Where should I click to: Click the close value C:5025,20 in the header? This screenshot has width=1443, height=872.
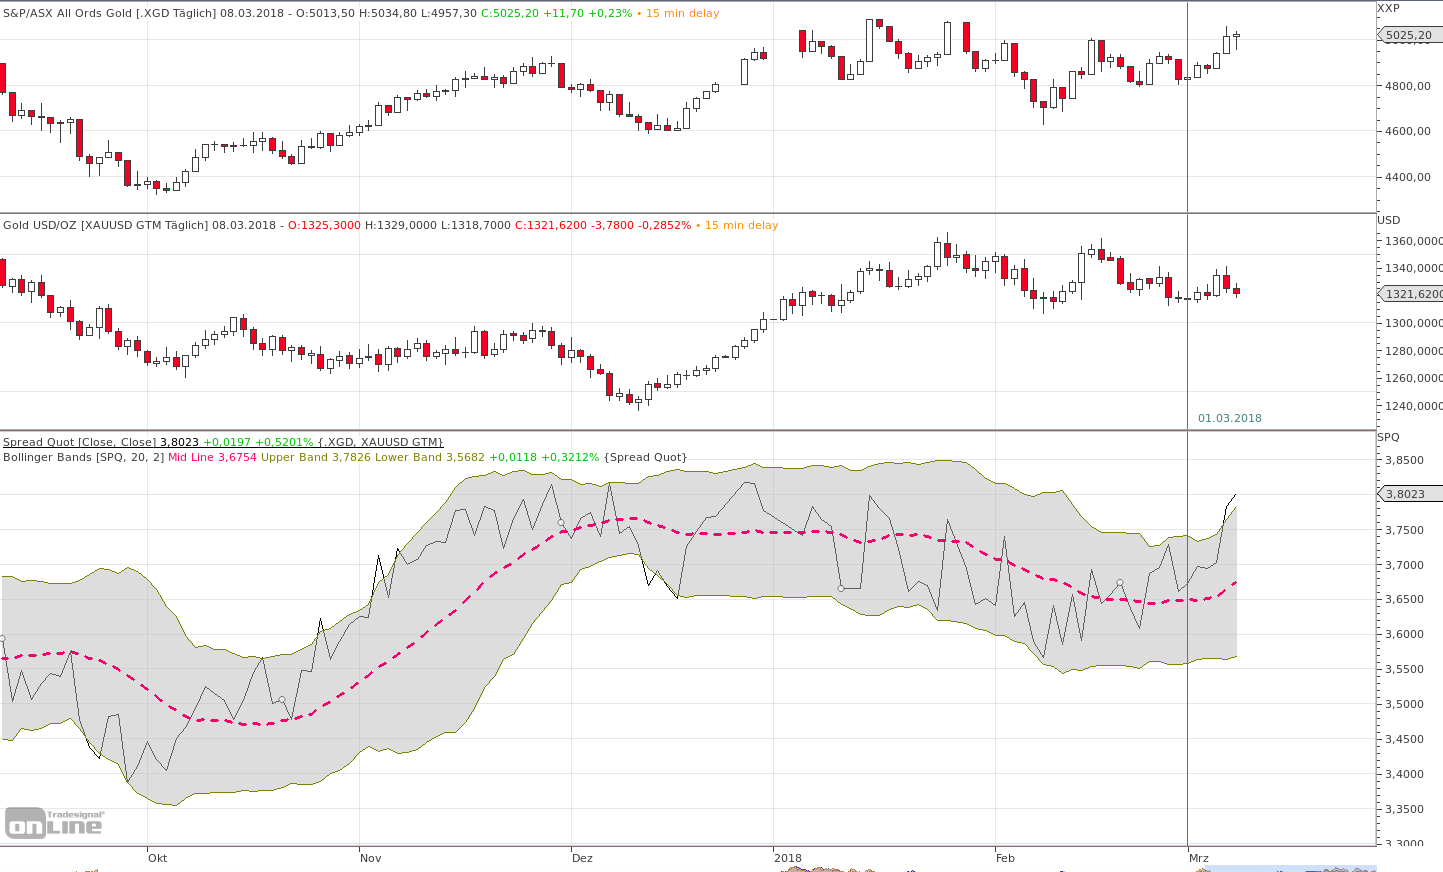[510, 13]
